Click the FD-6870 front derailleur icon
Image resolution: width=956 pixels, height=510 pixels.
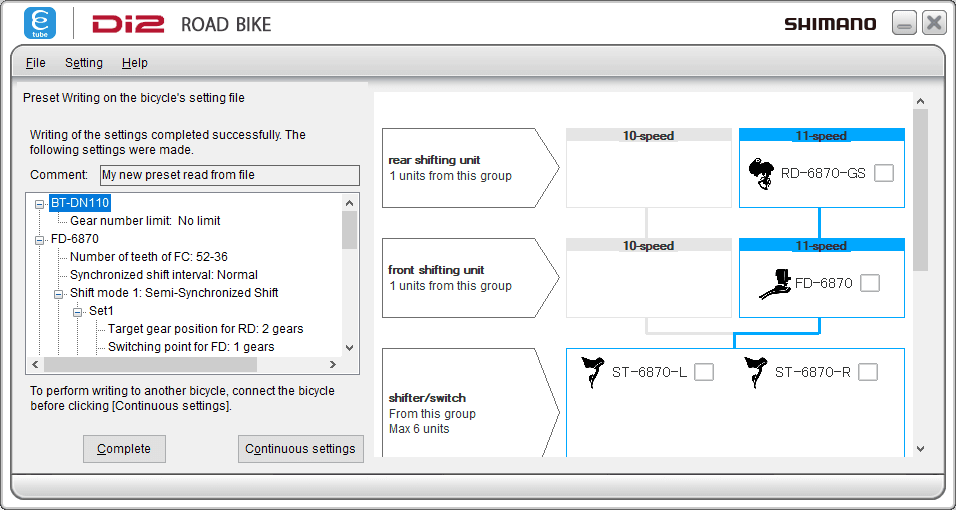(775, 284)
